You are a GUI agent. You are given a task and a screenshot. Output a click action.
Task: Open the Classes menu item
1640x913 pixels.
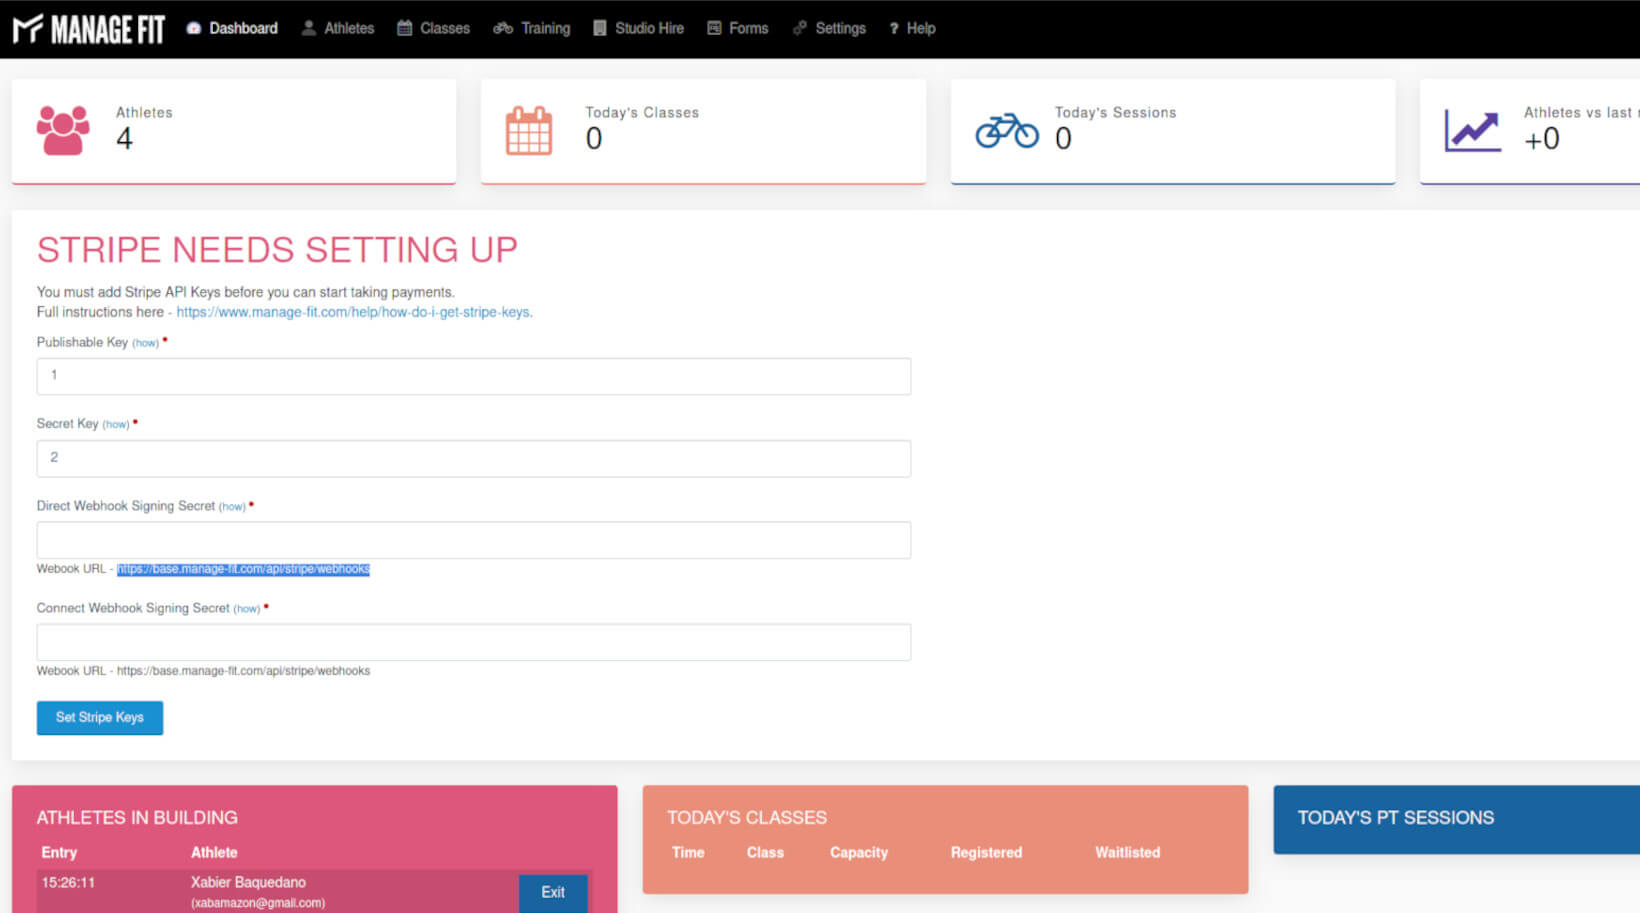tap(433, 28)
